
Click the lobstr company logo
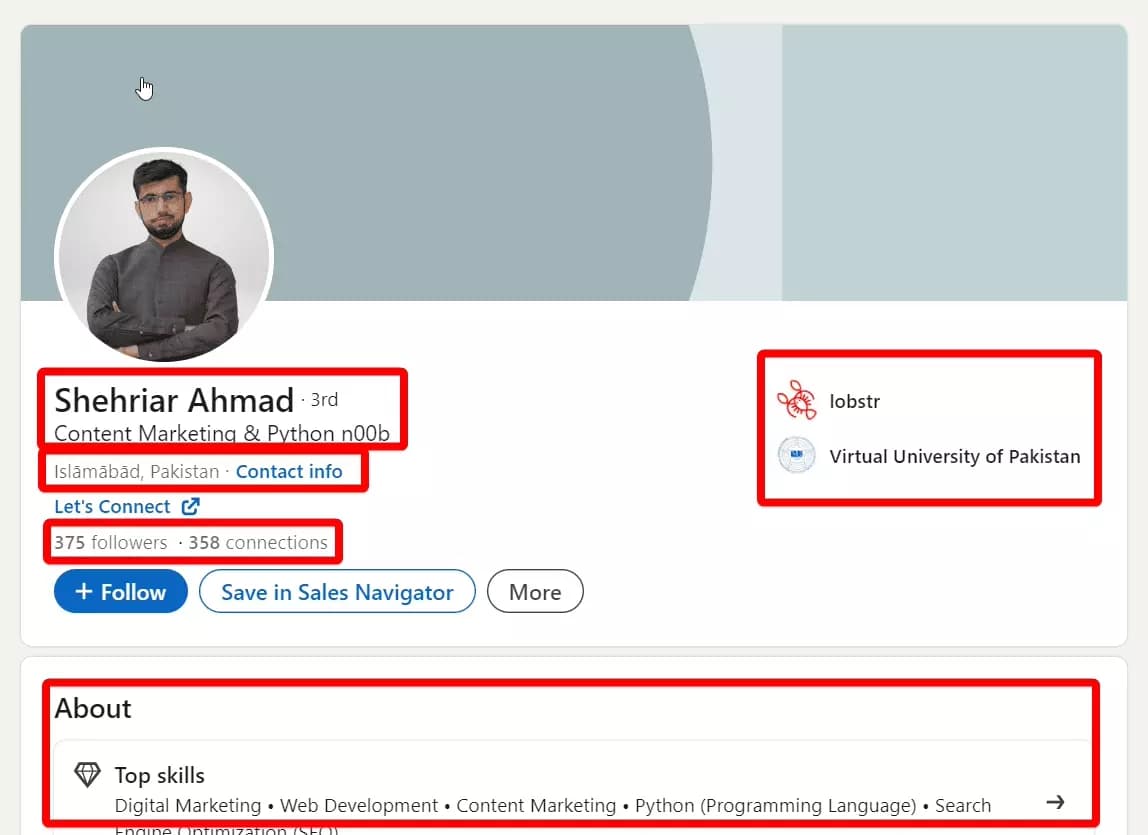coord(796,399)
